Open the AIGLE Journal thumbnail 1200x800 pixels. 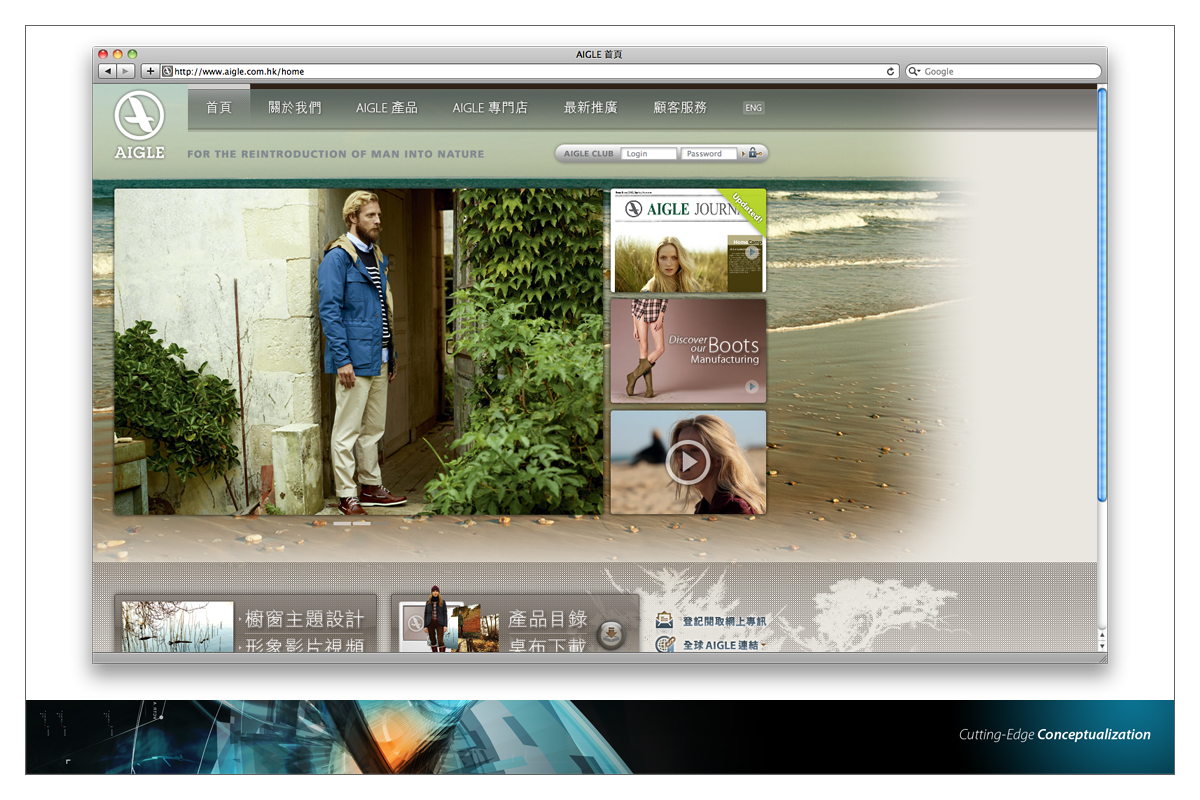pos(688,241)
